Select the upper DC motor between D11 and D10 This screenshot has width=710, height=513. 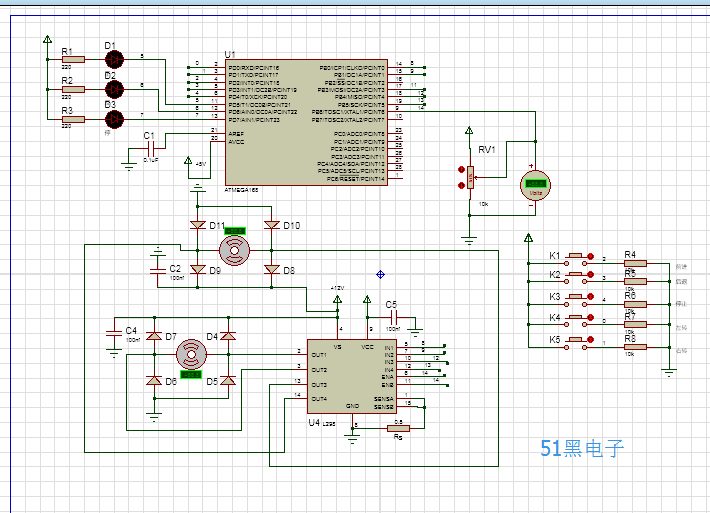tap(235, 250)
